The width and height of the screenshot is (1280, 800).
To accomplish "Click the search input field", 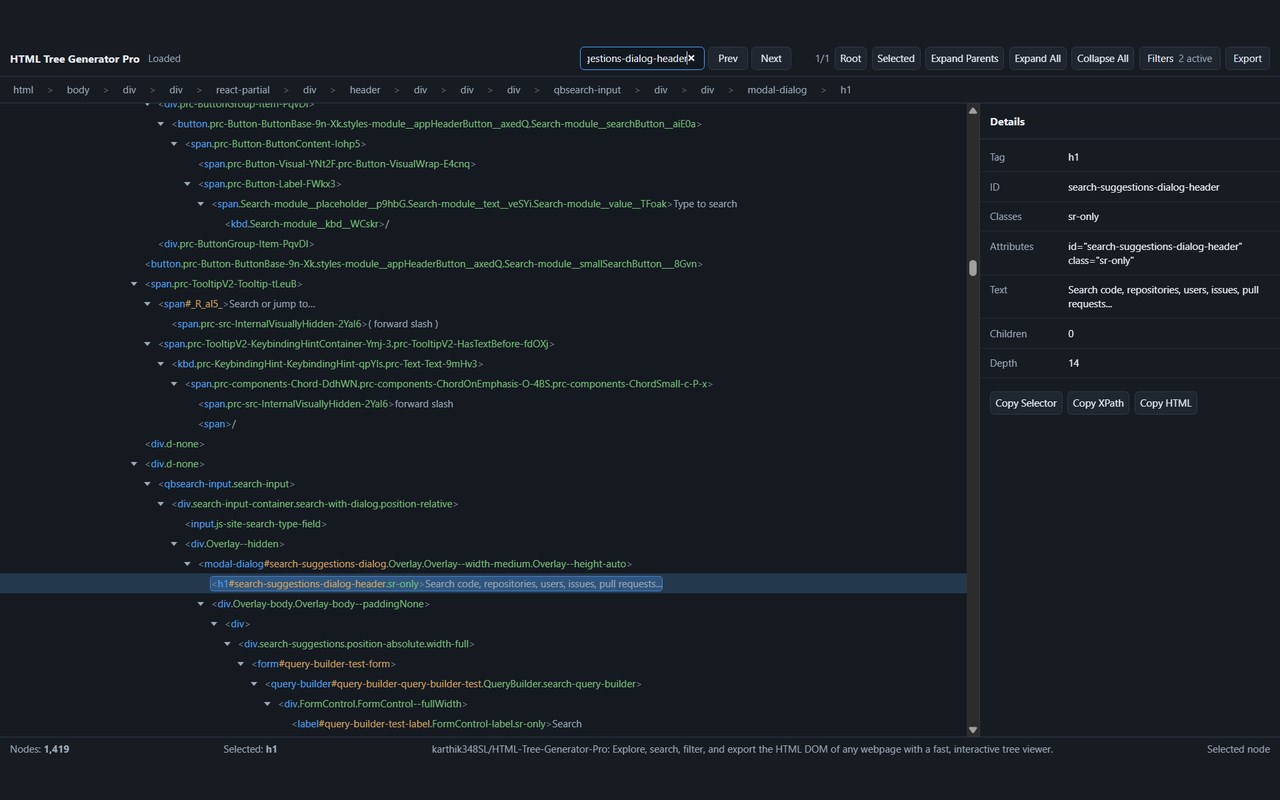I will click(642, 58).
